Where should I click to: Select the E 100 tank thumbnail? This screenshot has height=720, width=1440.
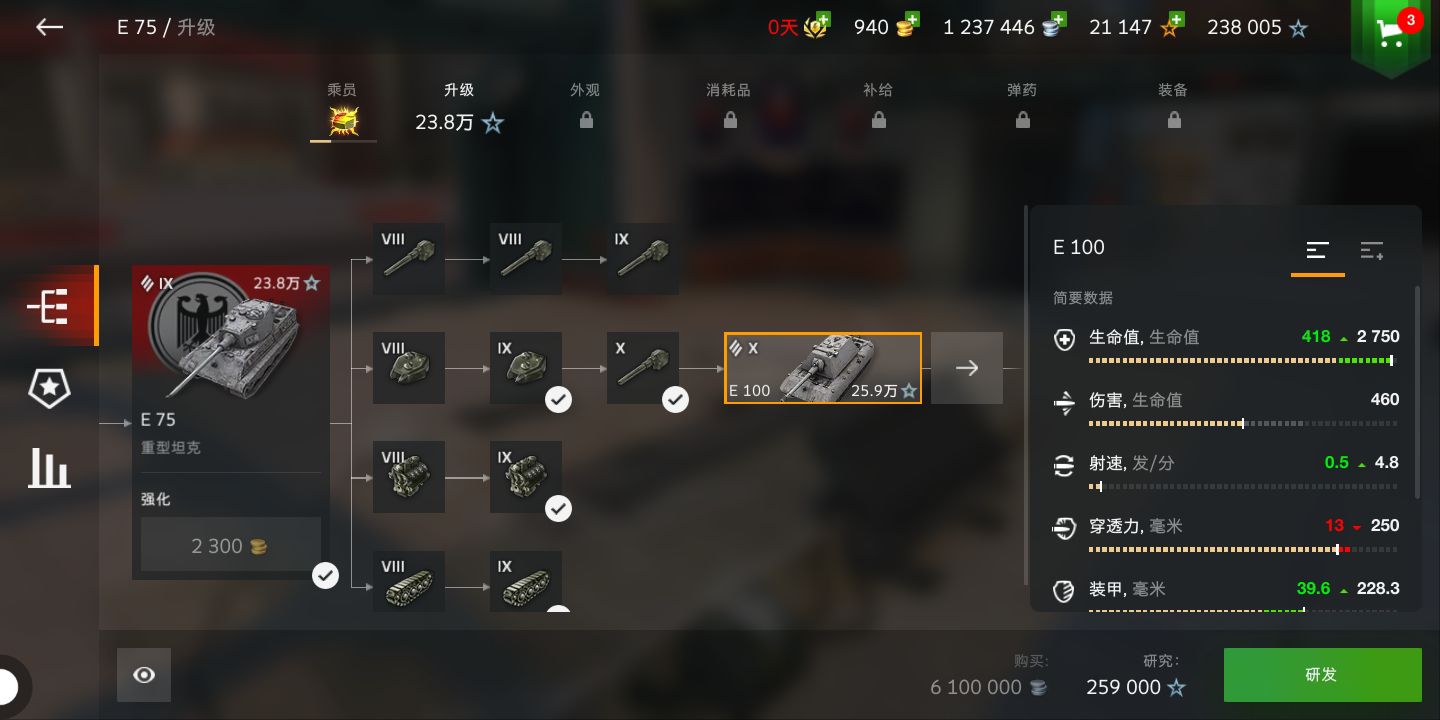[823, 368]
